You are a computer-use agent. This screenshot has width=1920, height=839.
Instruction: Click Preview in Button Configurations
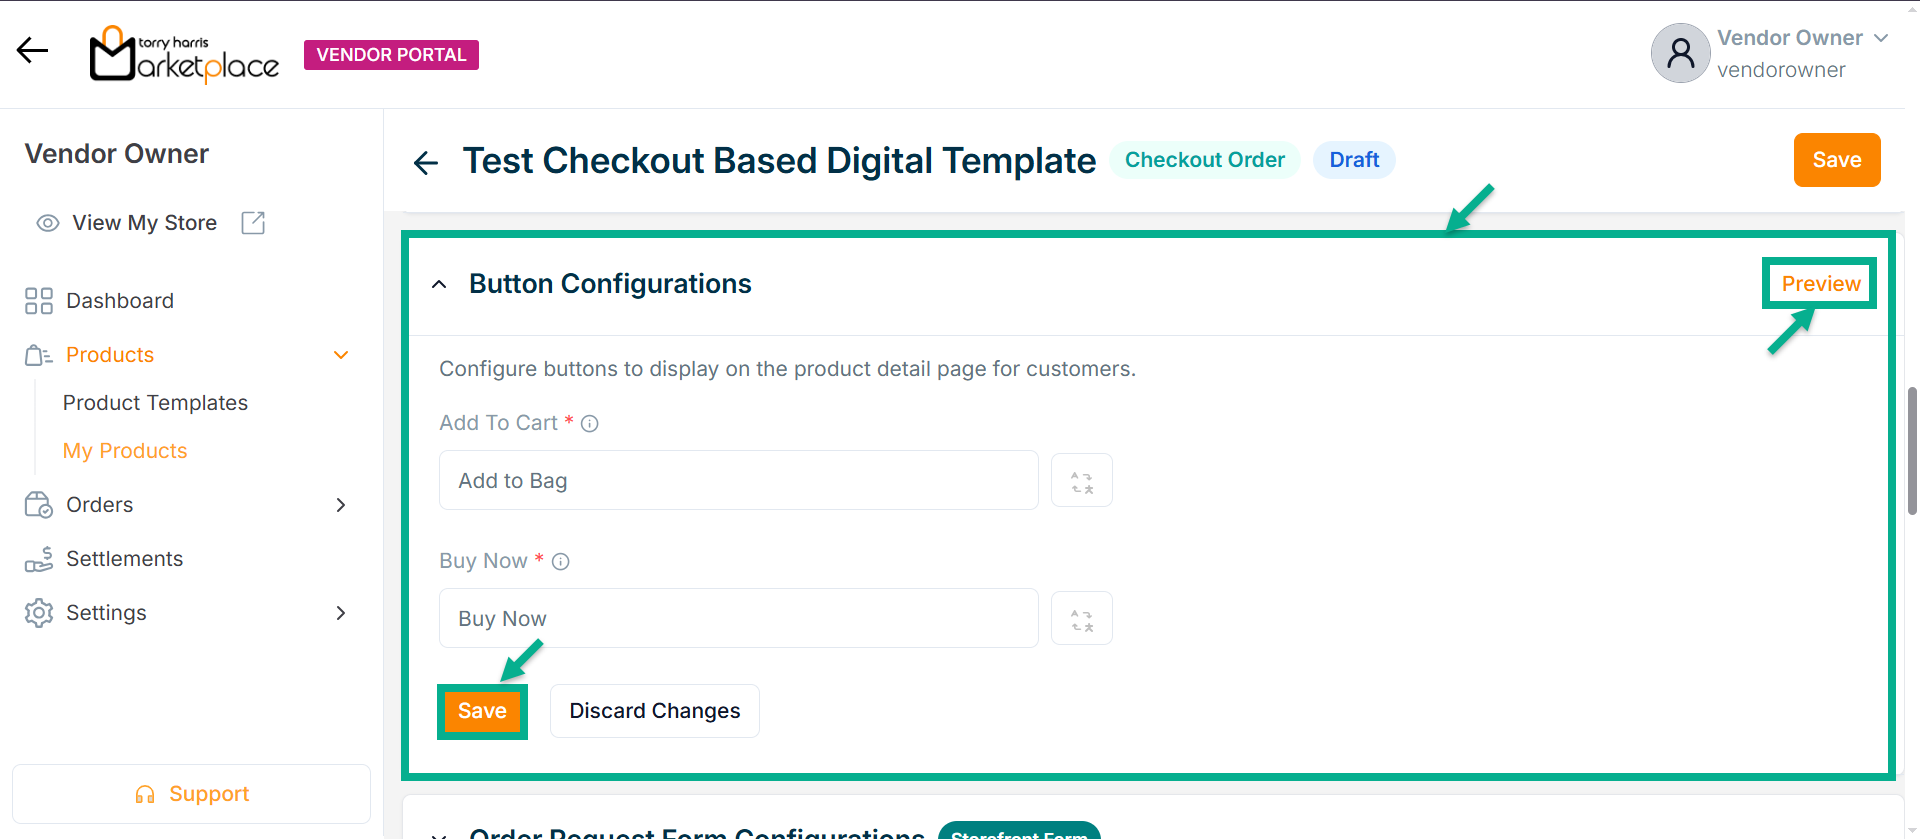(1820, 284)
